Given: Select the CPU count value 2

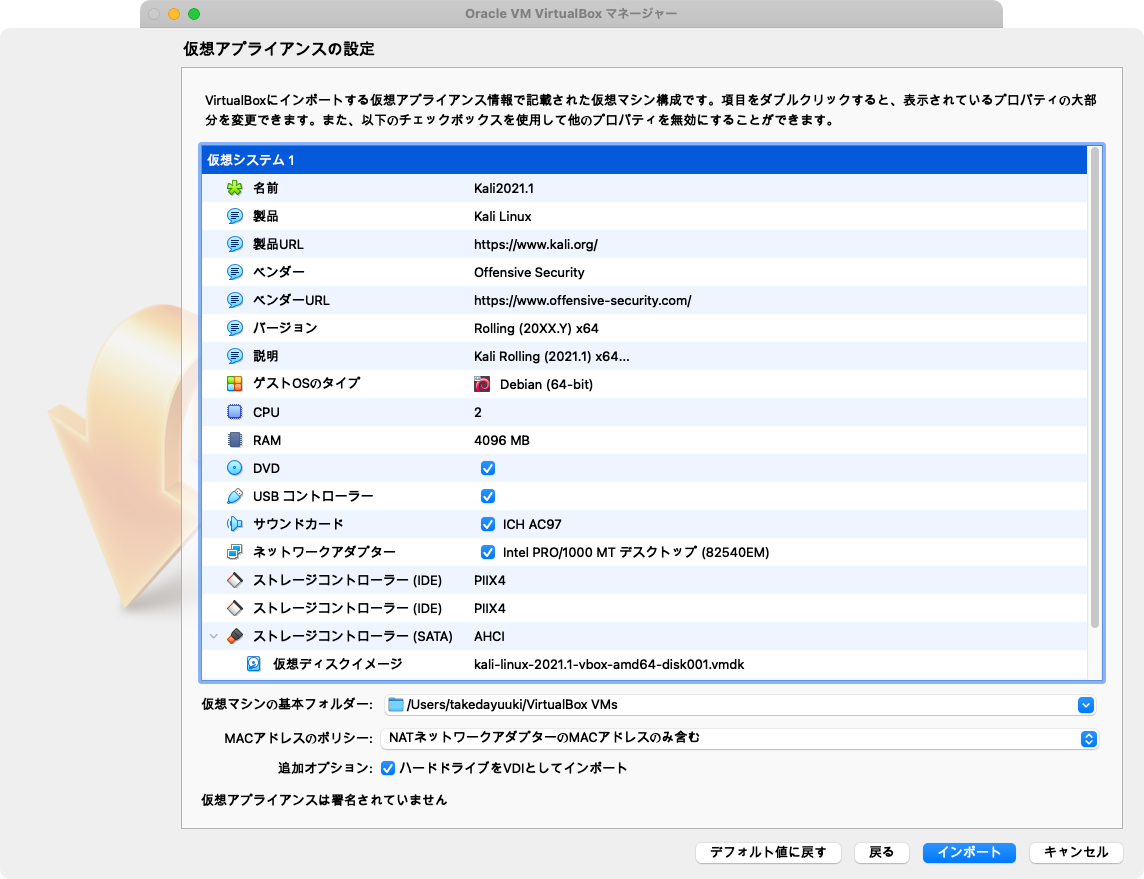Looking at the screenshot, I should [x=478, y=412].
